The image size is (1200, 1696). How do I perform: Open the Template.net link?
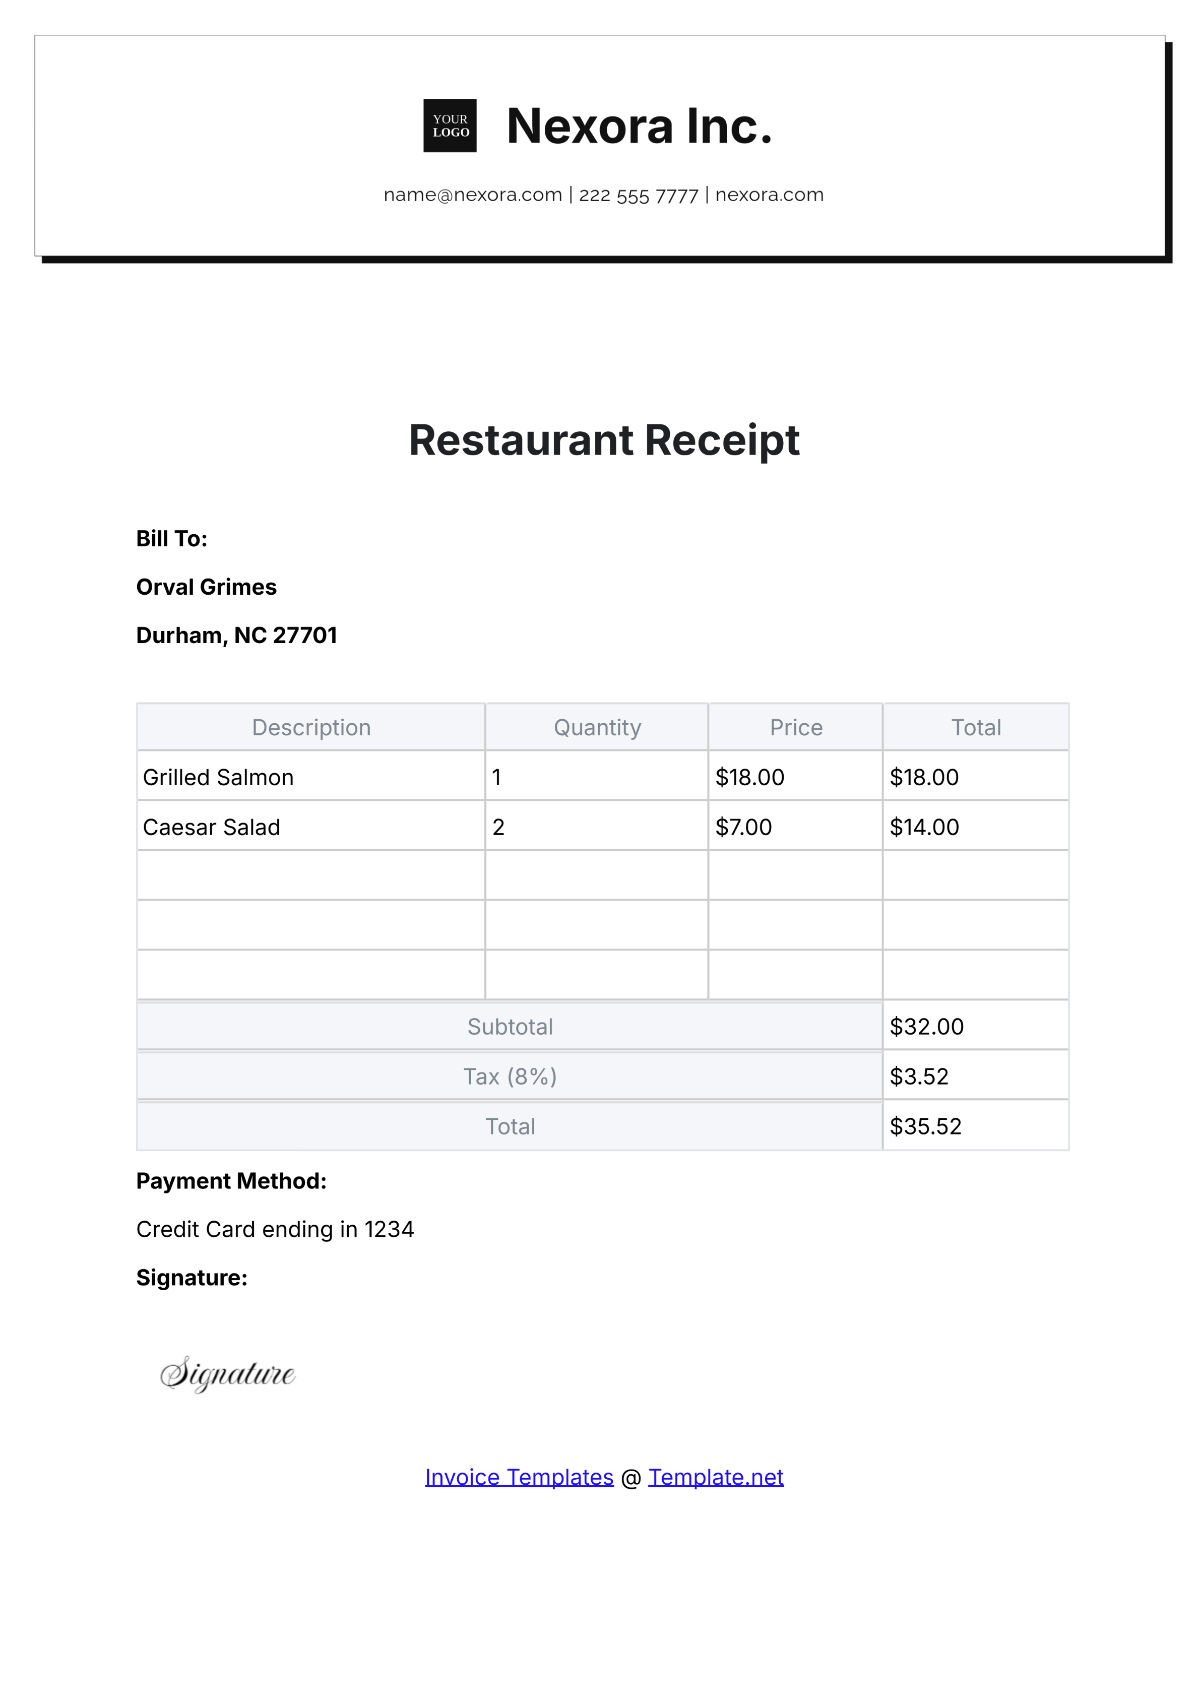click(x=716, y=1477)
